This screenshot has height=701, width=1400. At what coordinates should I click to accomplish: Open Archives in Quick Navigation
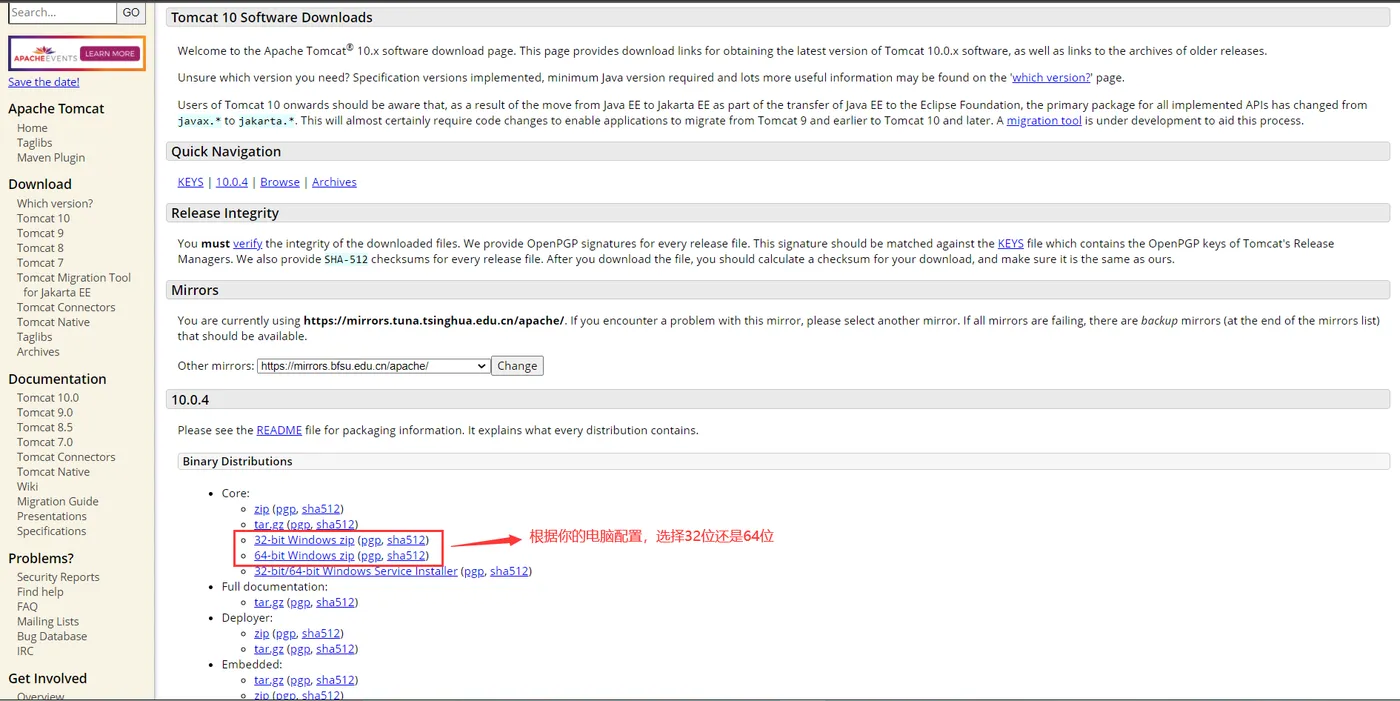(334, 182)
